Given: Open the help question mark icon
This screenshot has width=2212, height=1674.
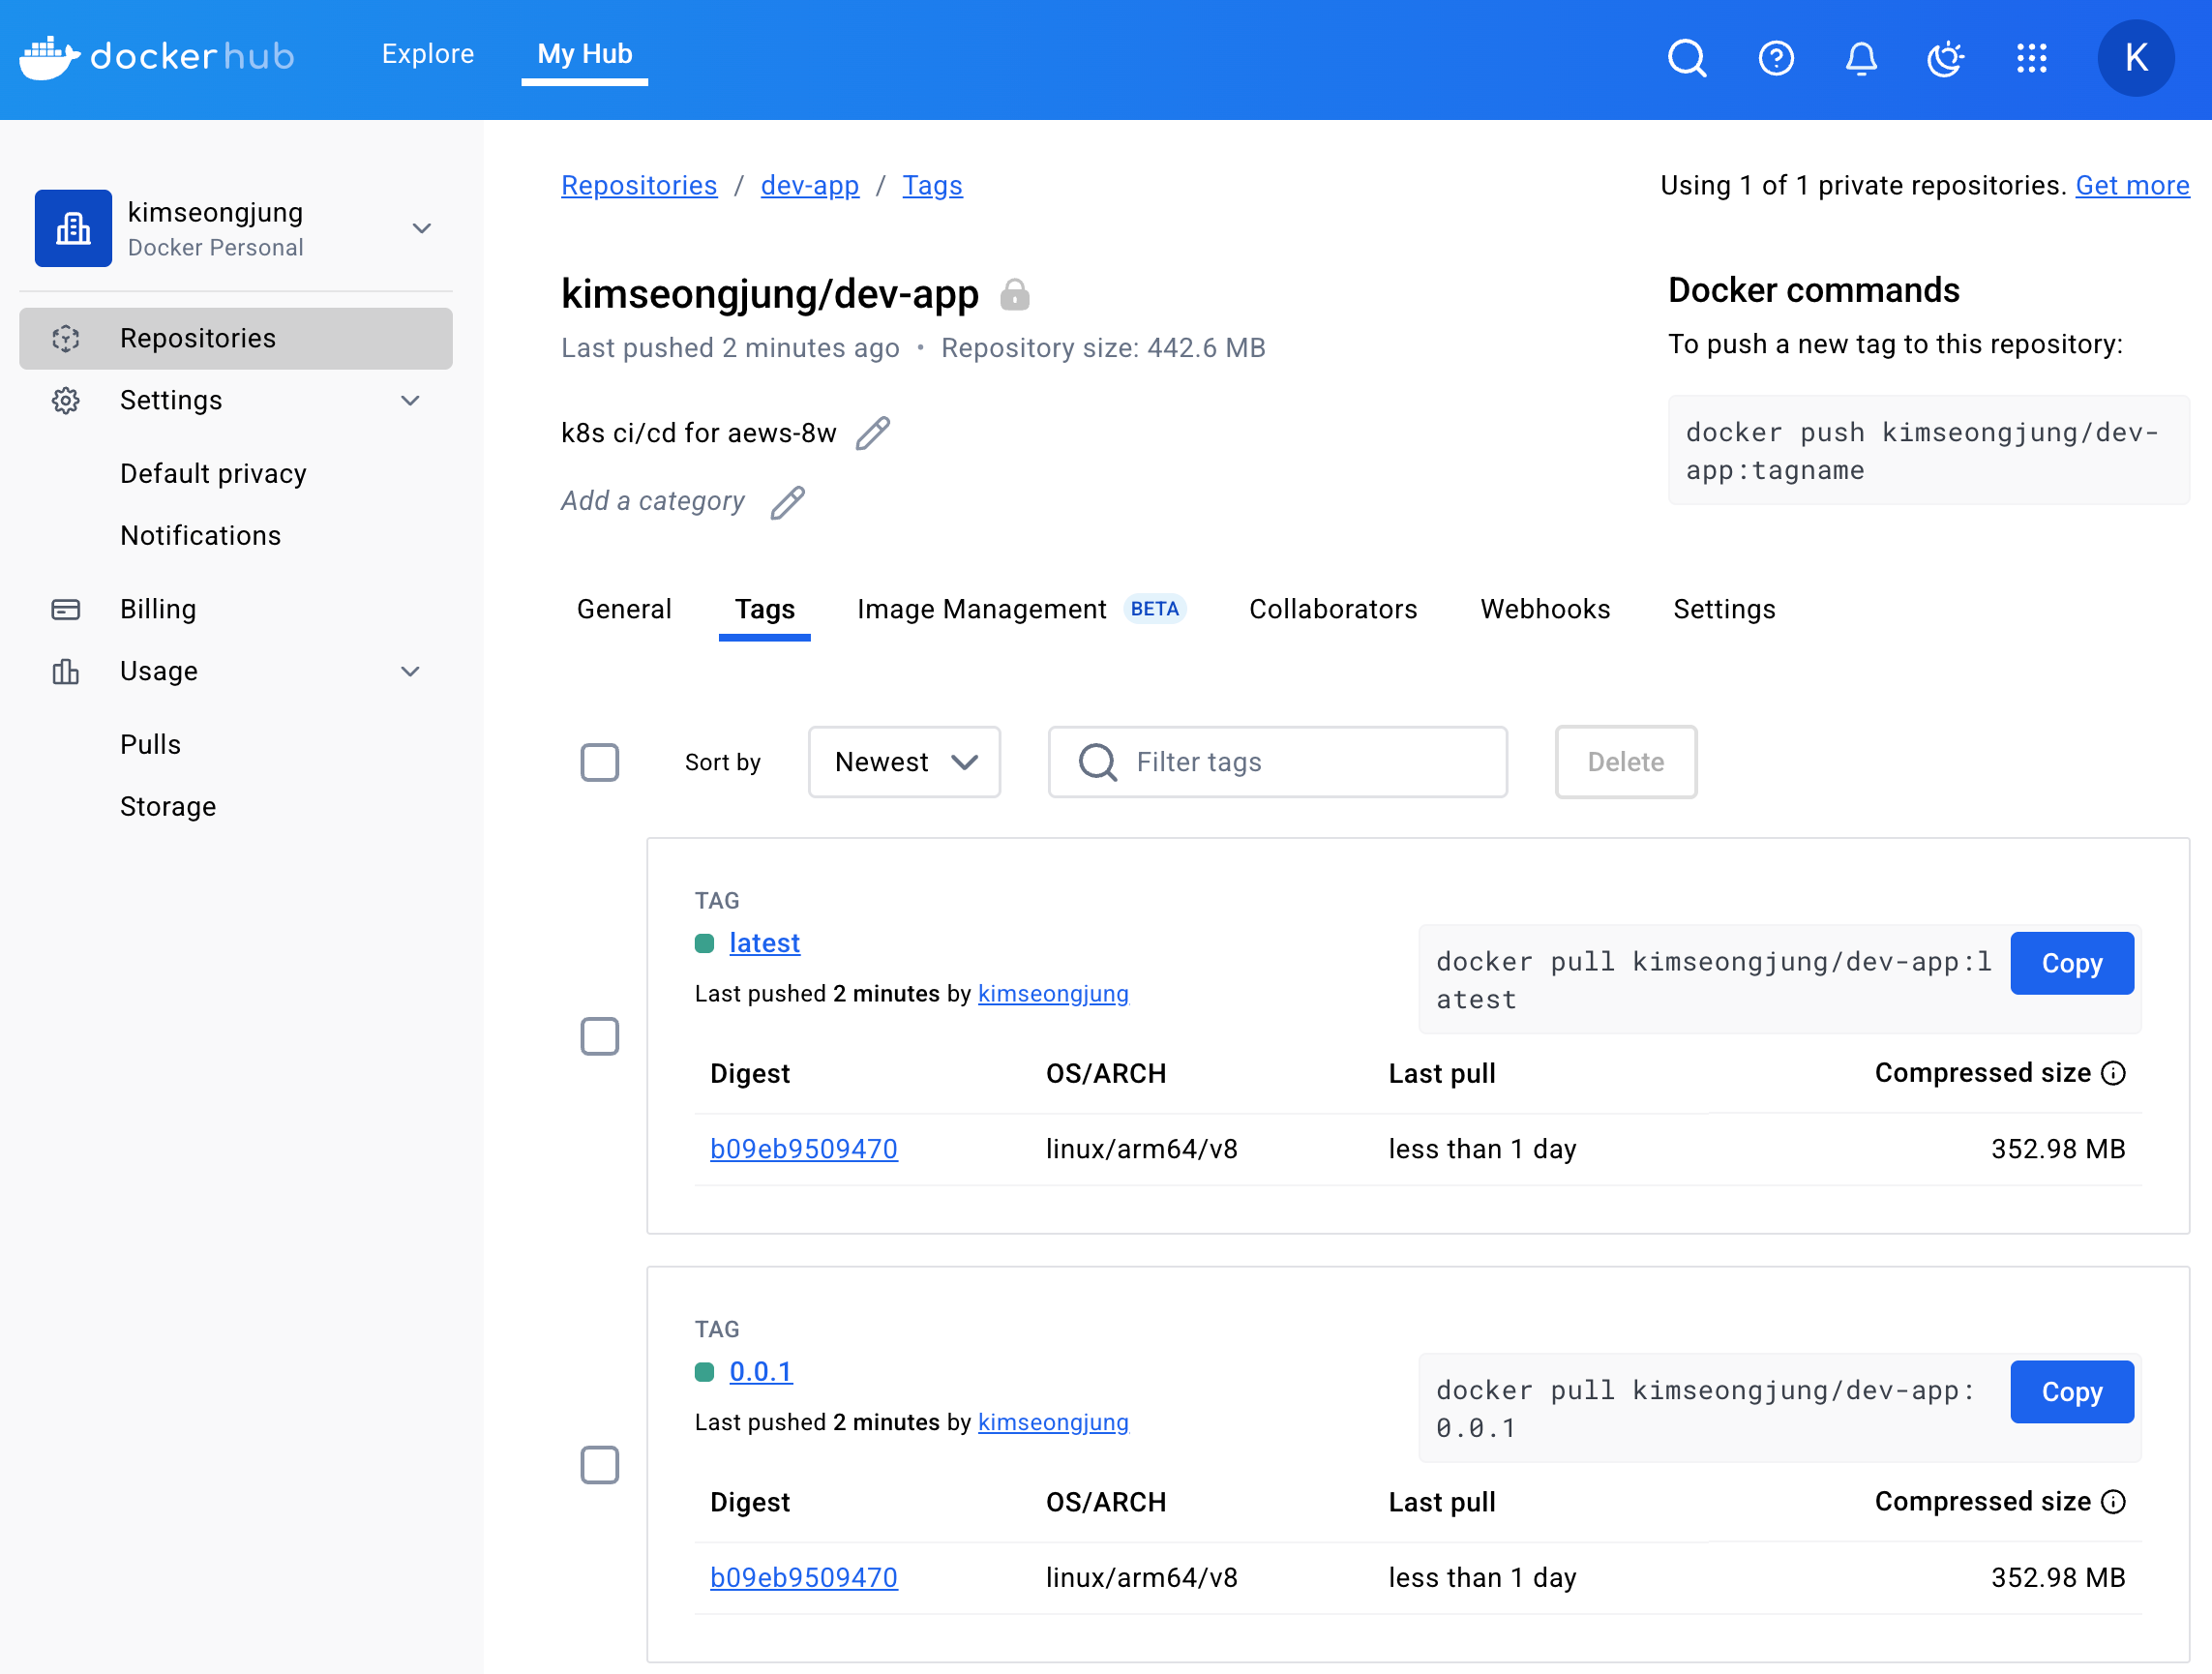Looking at the screenshot, I should pyautogui.click(x=1775, y=58).
